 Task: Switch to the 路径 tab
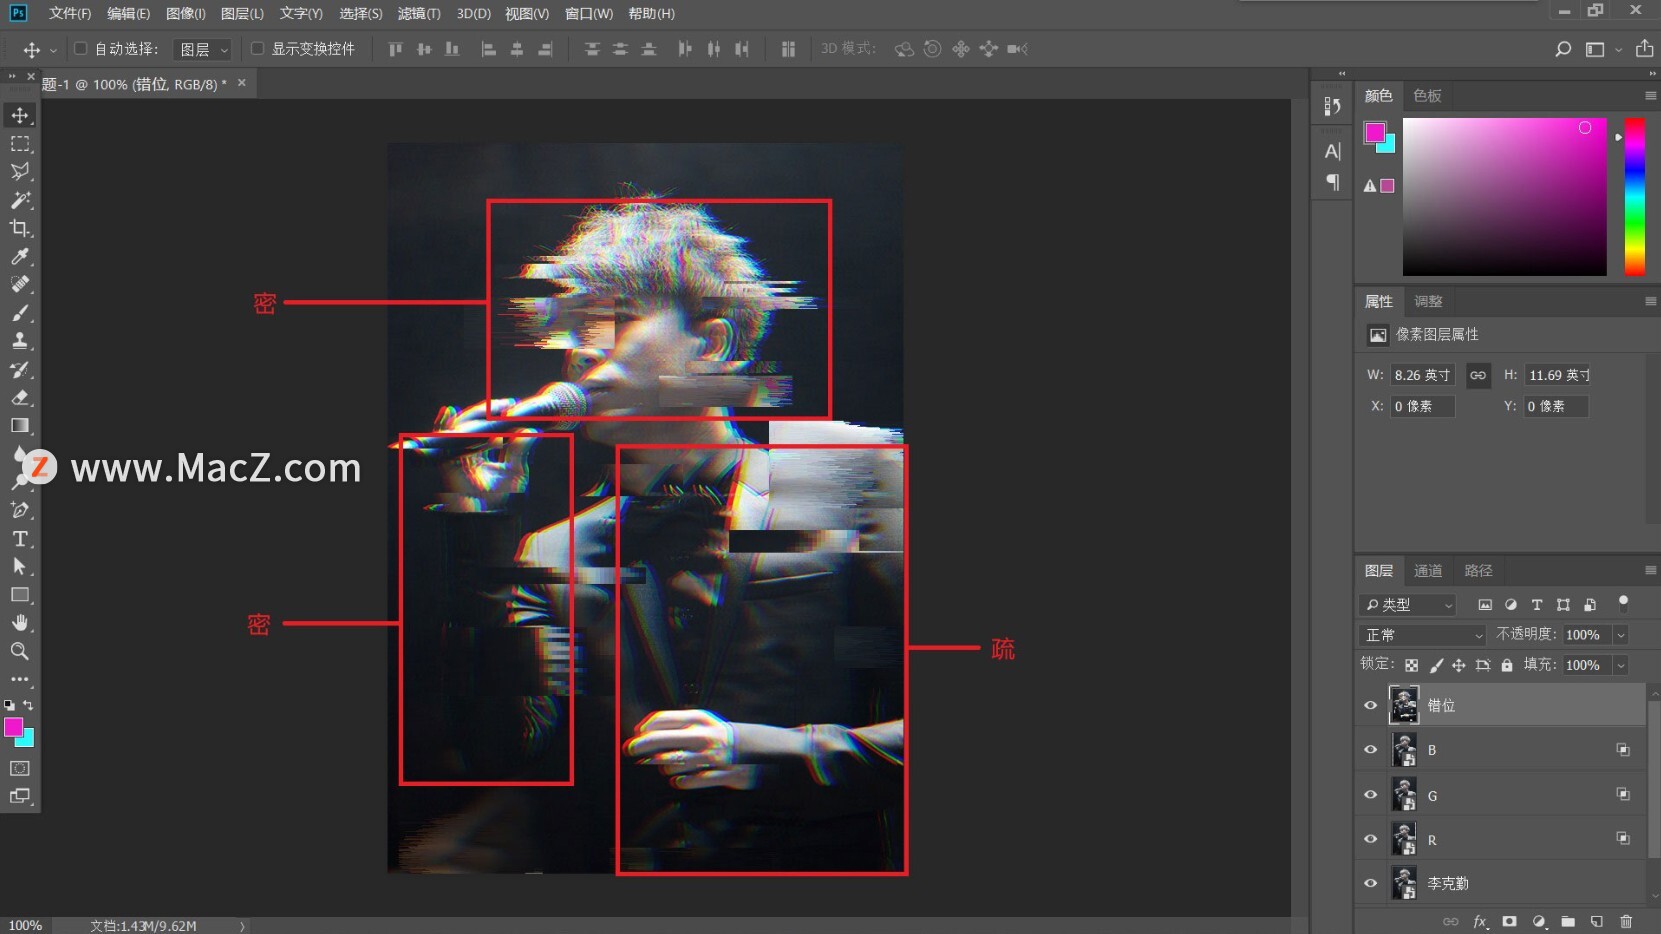coord(1478,570)
